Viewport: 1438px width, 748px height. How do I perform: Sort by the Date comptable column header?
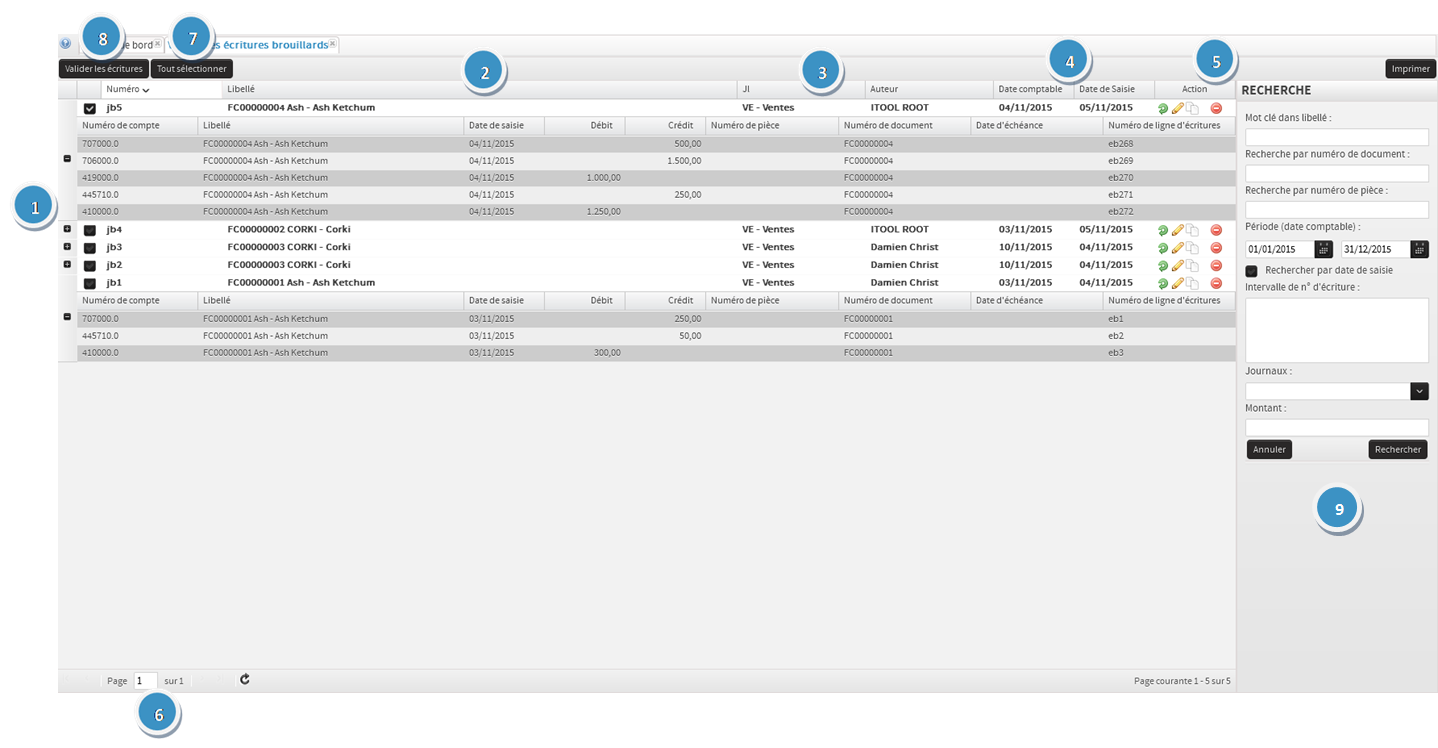pos(1030,89)
